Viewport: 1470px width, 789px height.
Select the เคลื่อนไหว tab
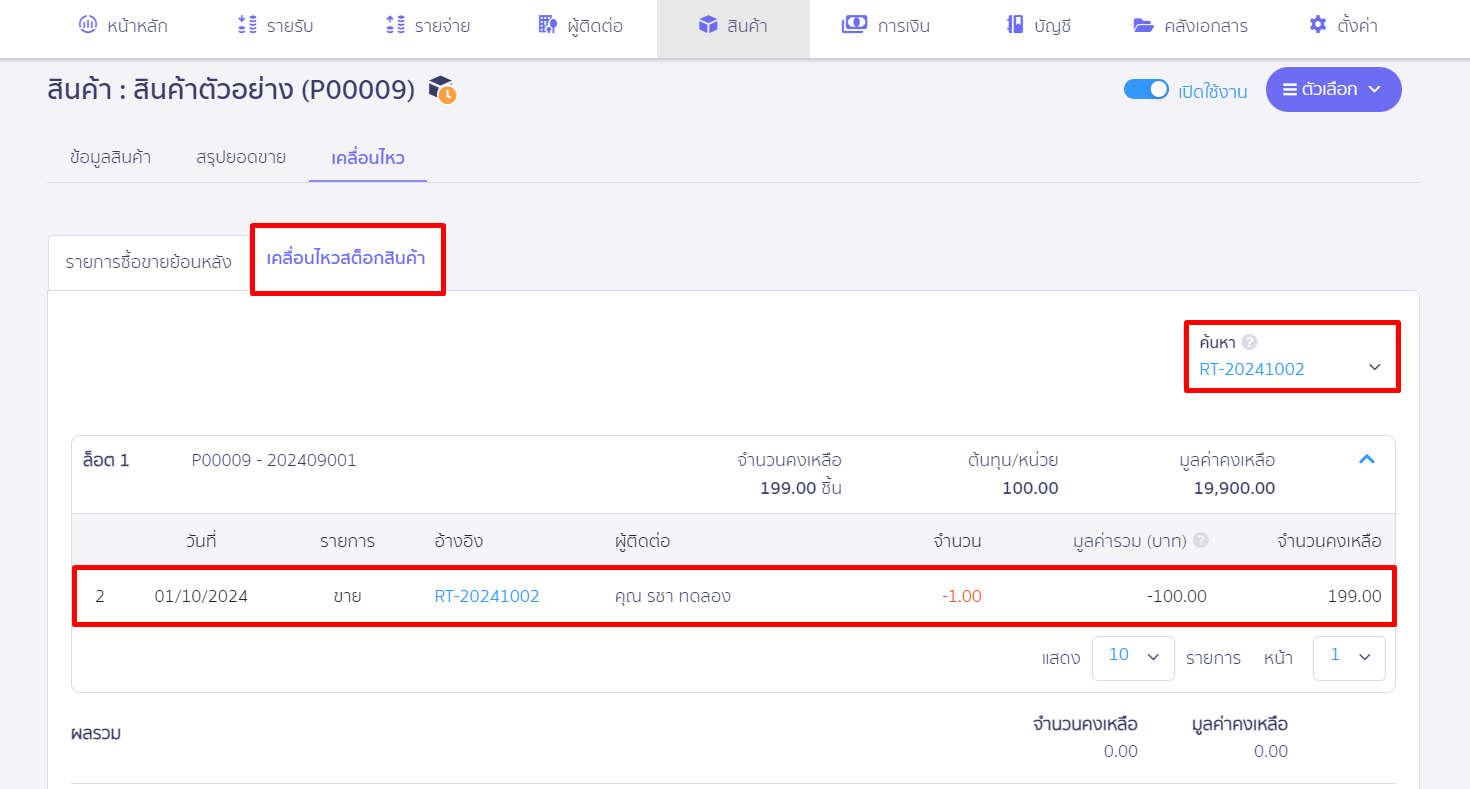click(x=368, y=157)
